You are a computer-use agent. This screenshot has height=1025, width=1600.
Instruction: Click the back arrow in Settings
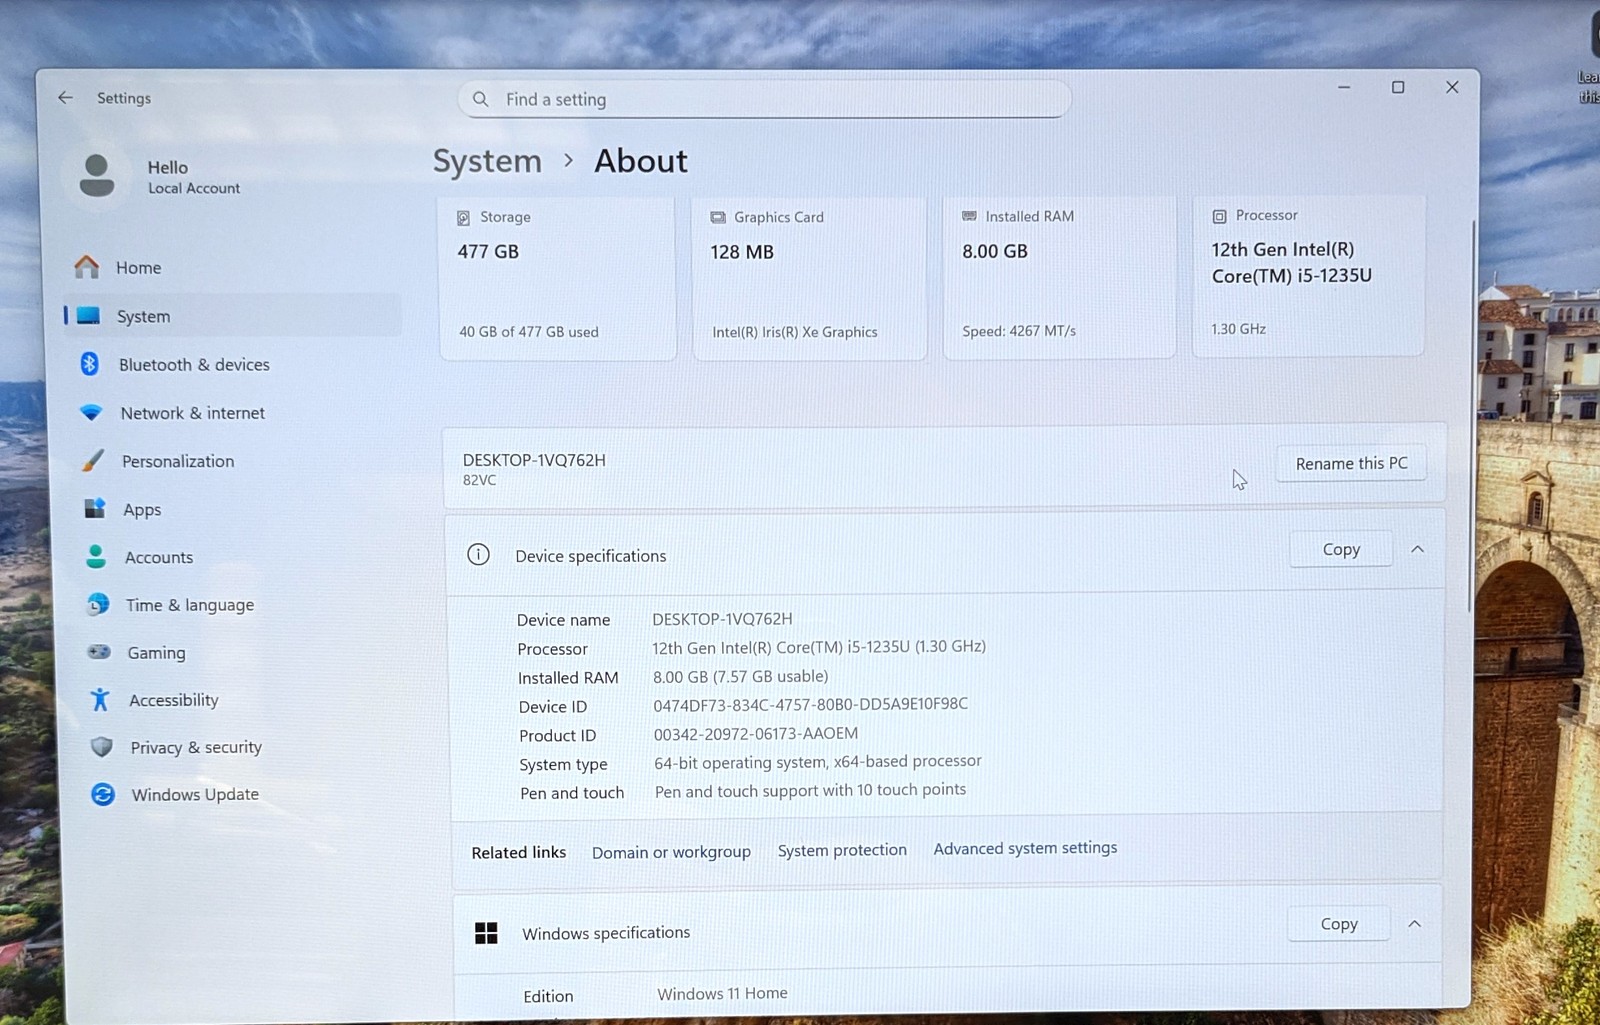click(x=66, y=97)
